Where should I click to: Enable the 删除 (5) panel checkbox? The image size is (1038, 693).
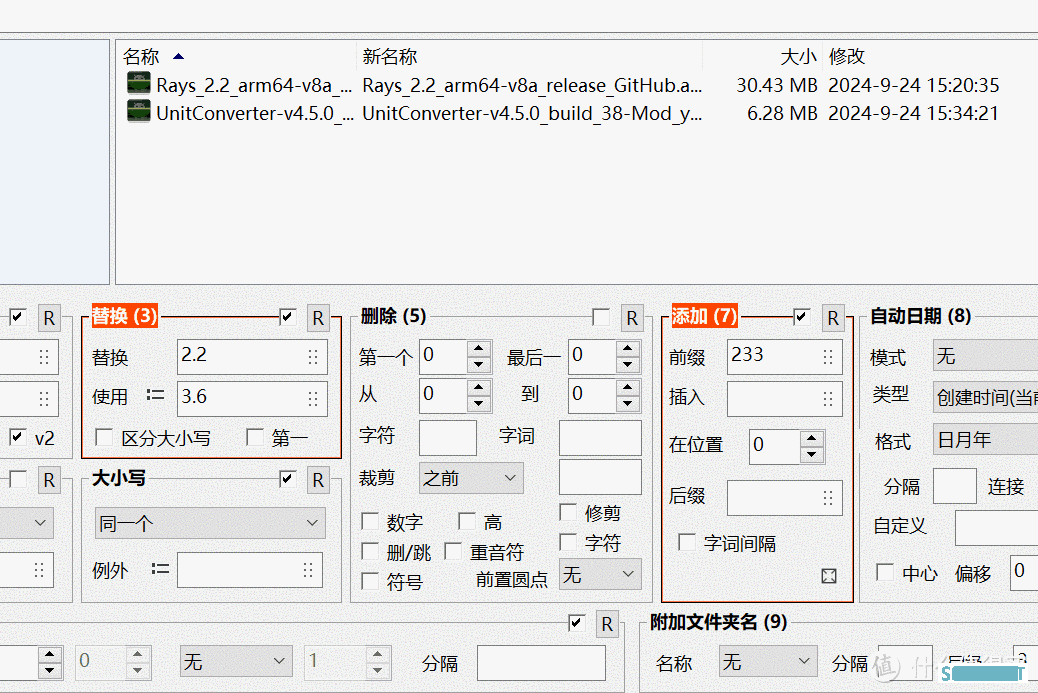coord(601,317)
